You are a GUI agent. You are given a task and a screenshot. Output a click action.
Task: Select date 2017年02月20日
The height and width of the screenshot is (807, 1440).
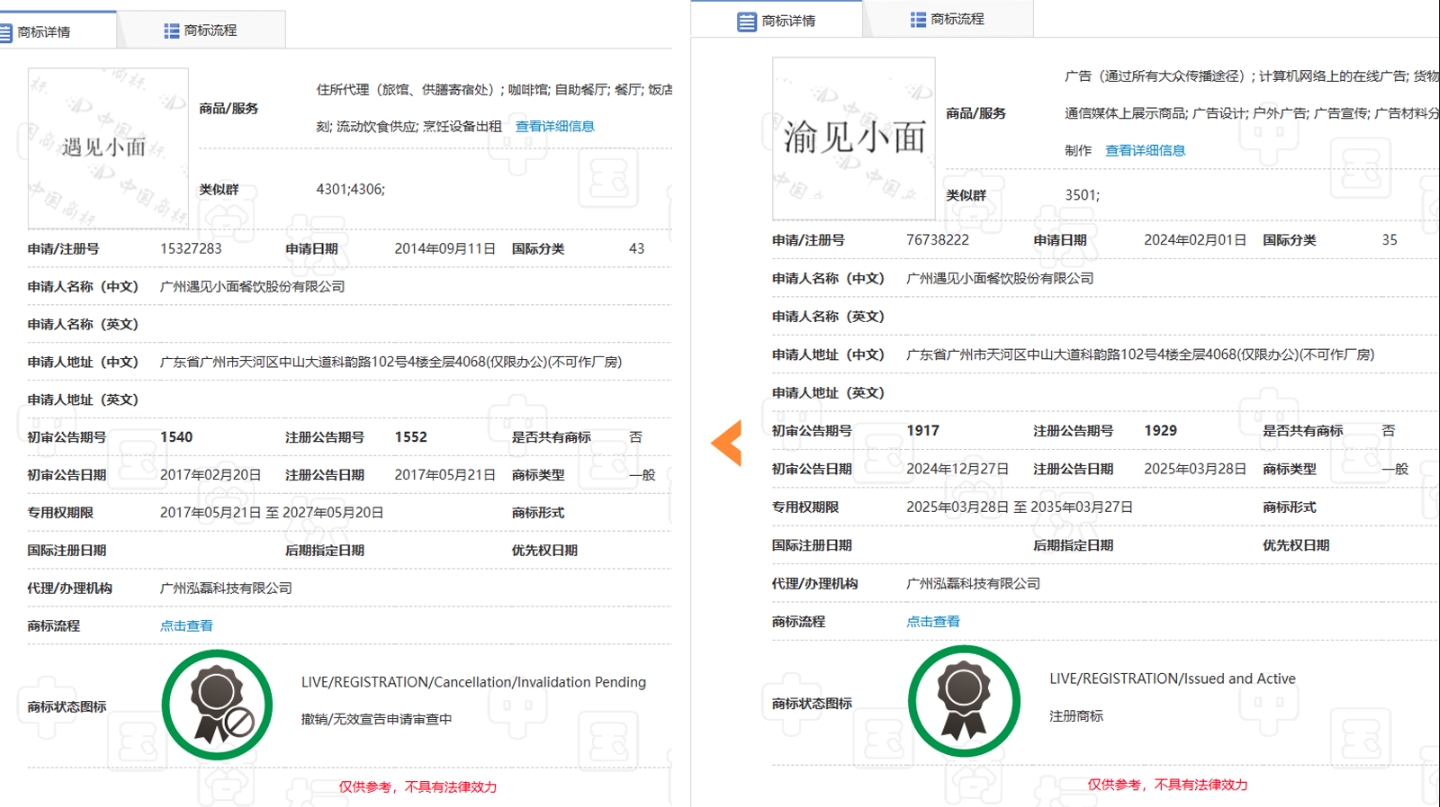coord(211,475)
